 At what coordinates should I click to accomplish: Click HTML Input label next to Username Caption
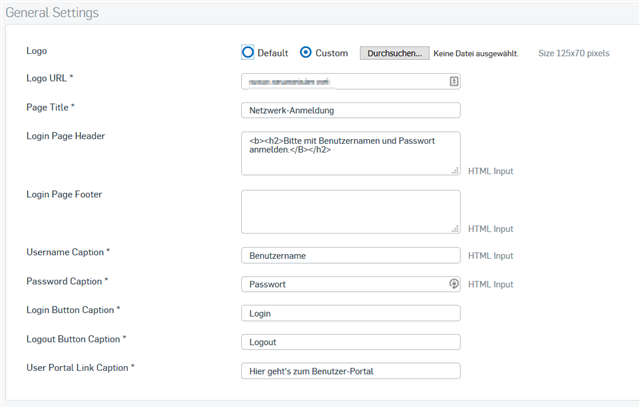click(x=490, y=256)
